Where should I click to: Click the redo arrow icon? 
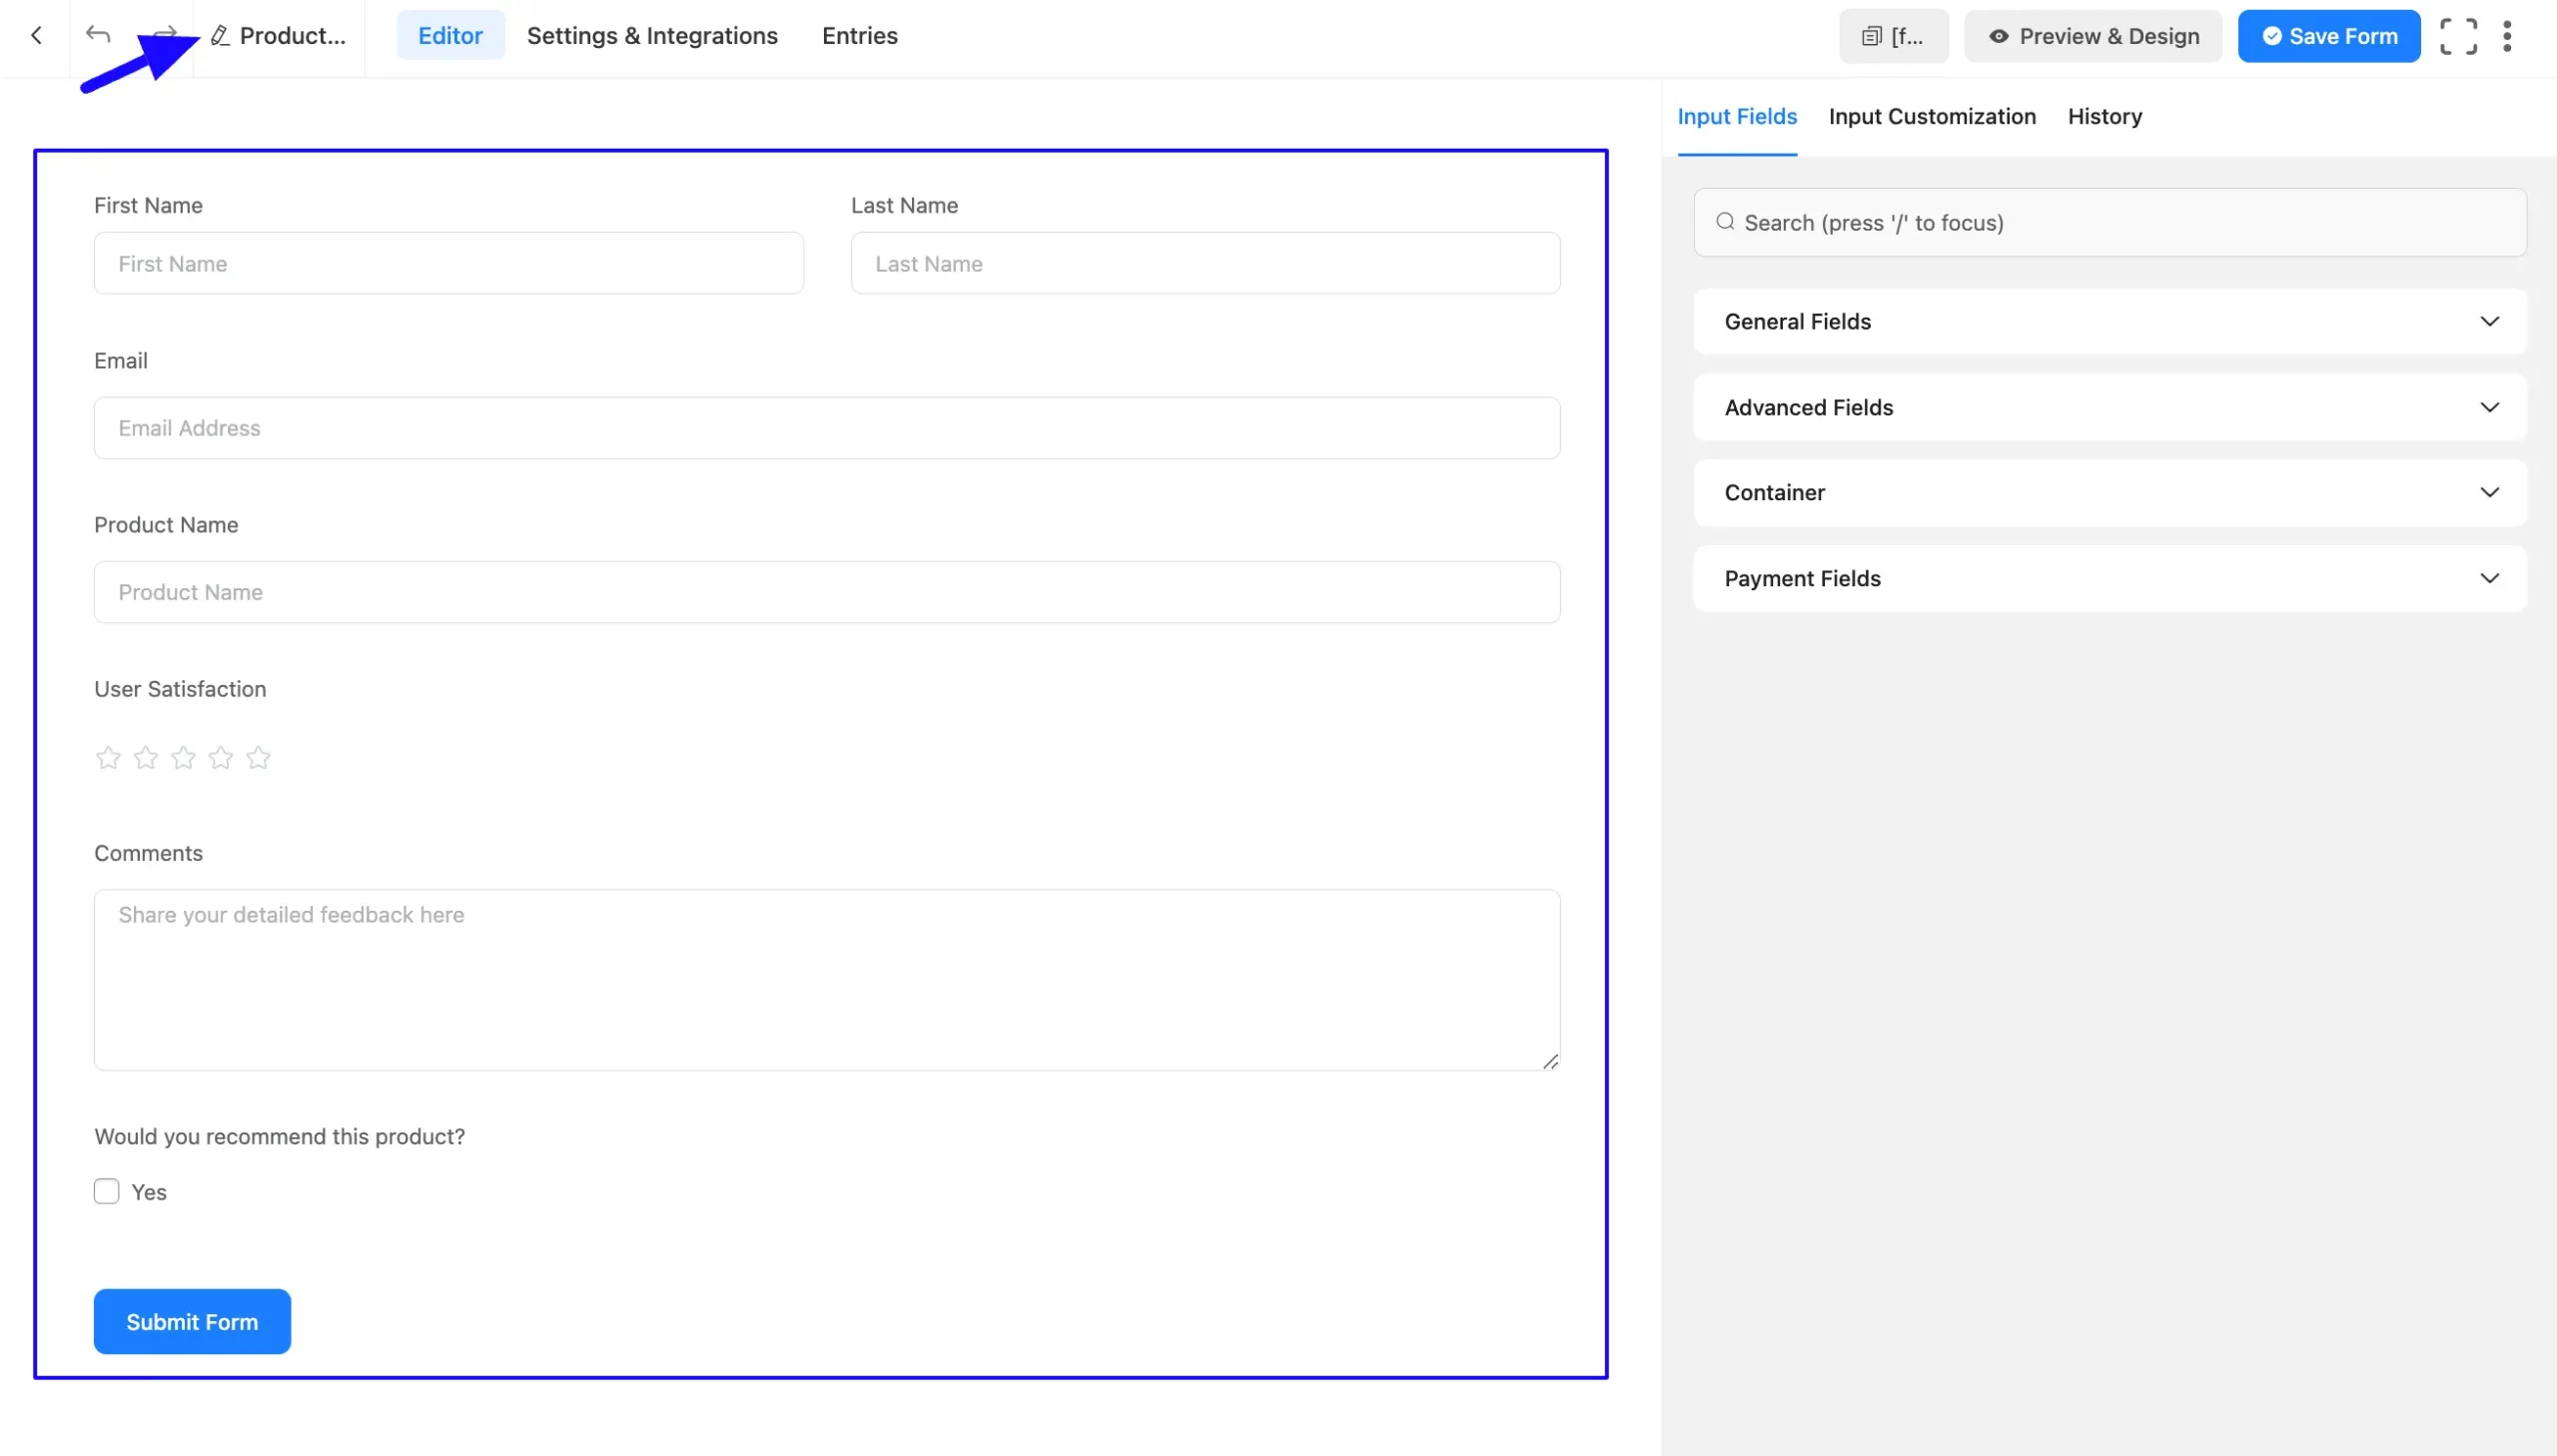(x=165, y=34)
